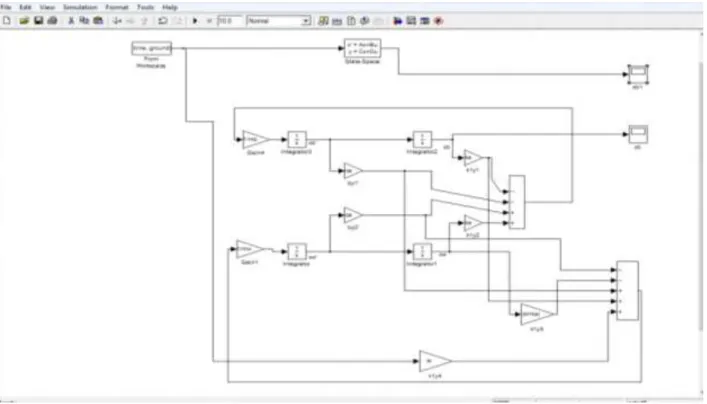
Task: Stop the simulation with the stop button
Action: tap(209, 21)
